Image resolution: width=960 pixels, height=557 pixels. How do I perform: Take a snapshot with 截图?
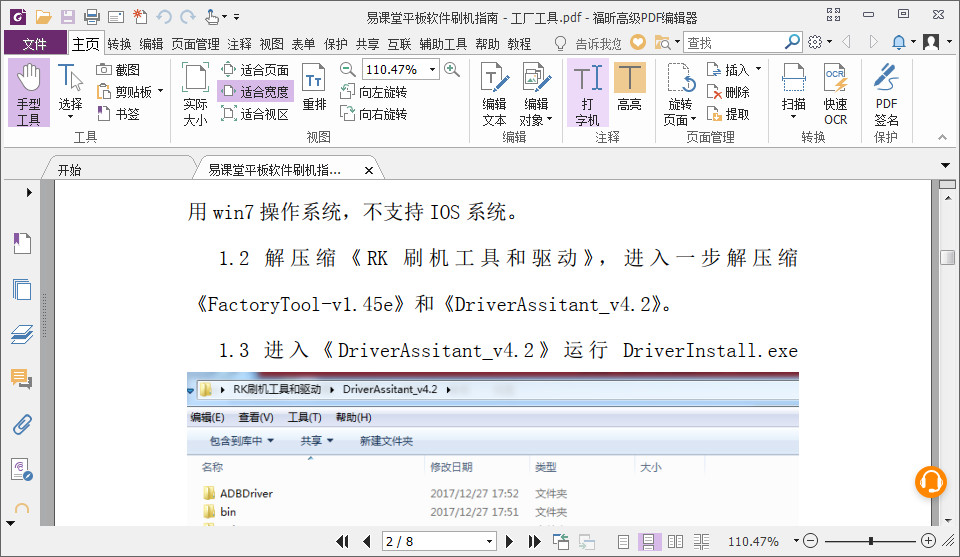point(118,70)
